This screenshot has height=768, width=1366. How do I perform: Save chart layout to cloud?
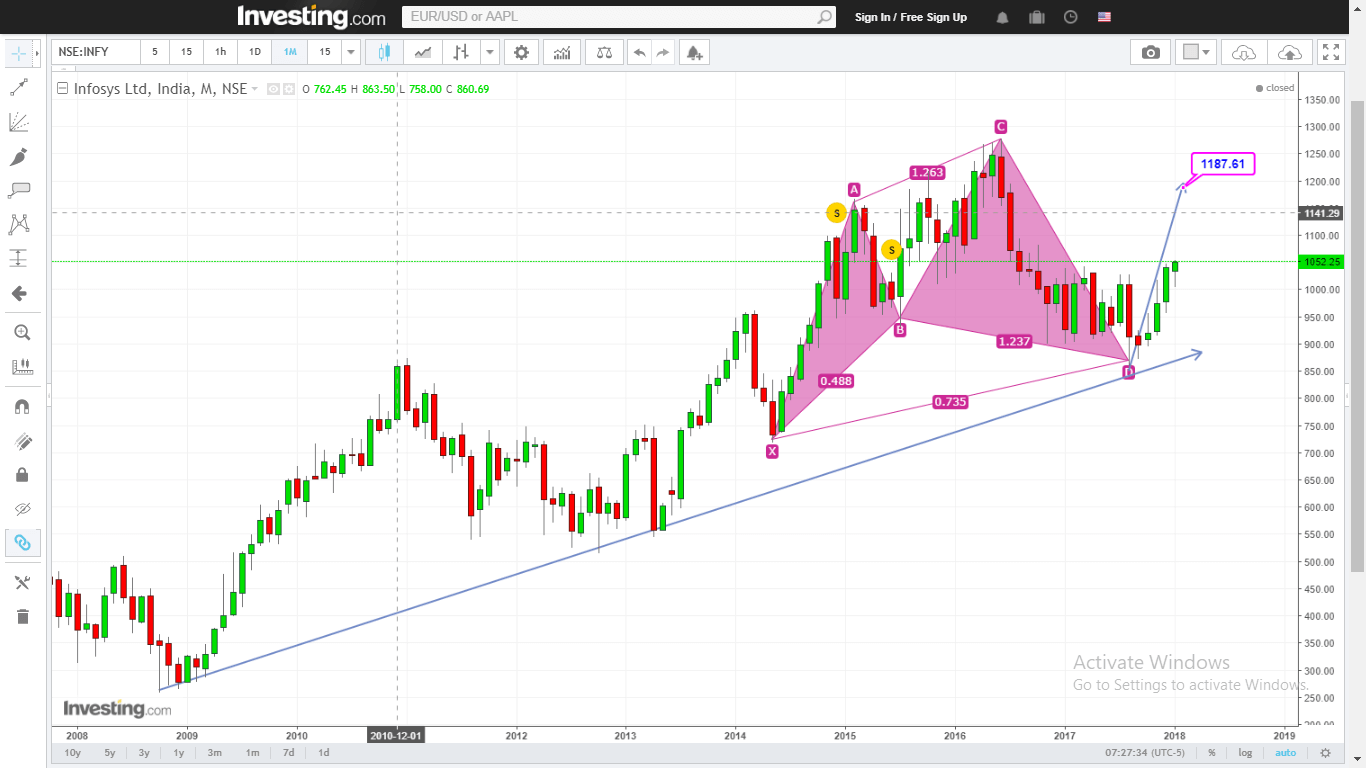1290,52
